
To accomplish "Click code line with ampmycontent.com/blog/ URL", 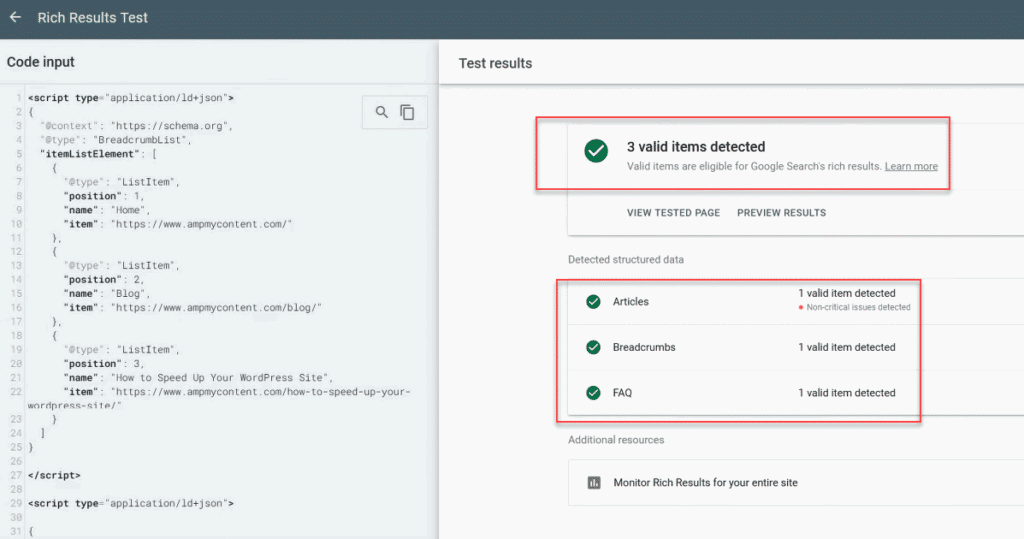I will pyautogui.click(x=193, y=308).
